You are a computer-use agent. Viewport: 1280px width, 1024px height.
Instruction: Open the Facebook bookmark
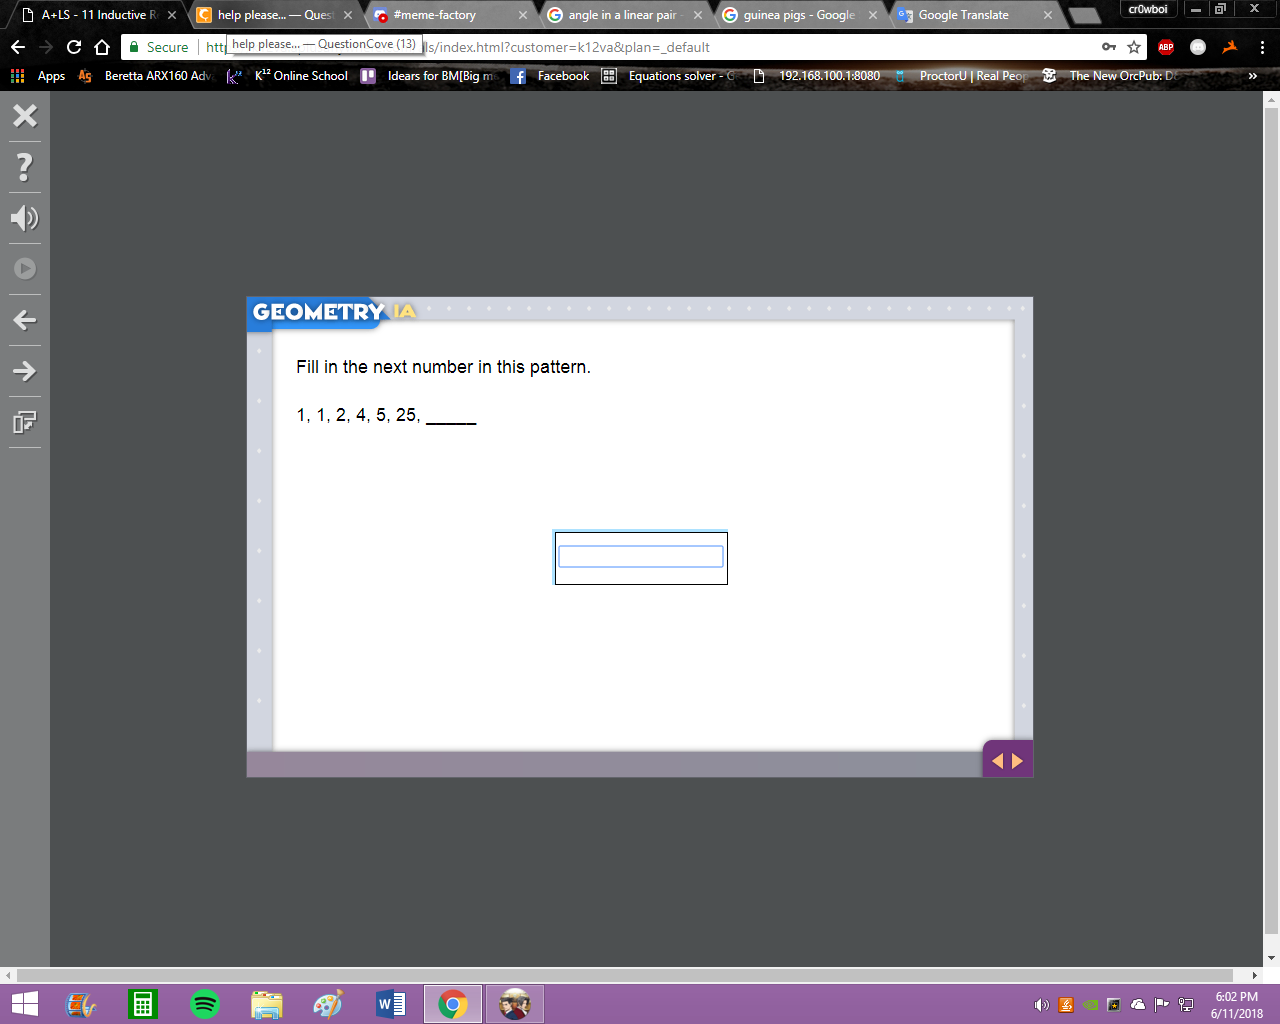[550, 76]
